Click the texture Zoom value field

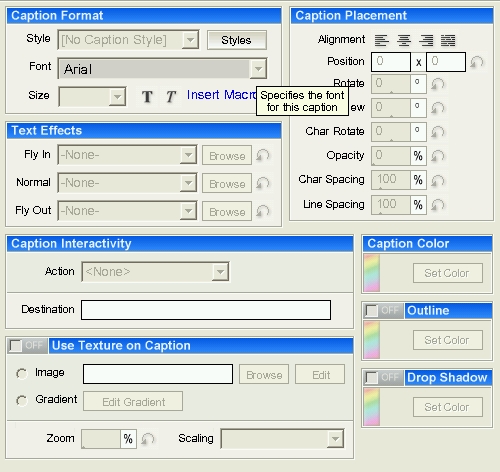(x=101, y=439)
